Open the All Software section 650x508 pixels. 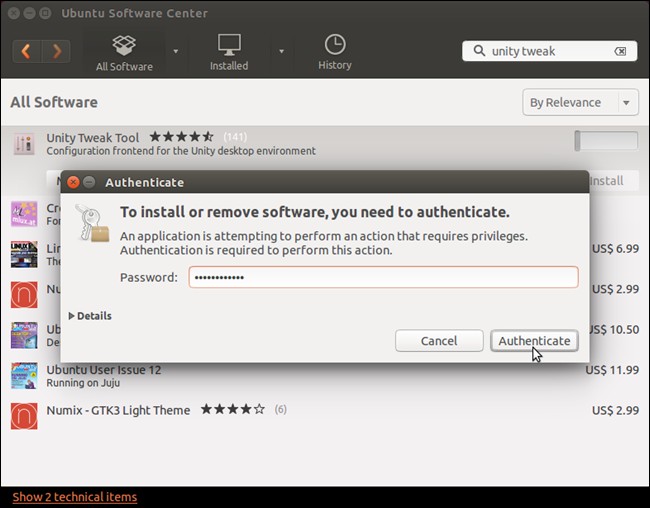tap(124, 53)
